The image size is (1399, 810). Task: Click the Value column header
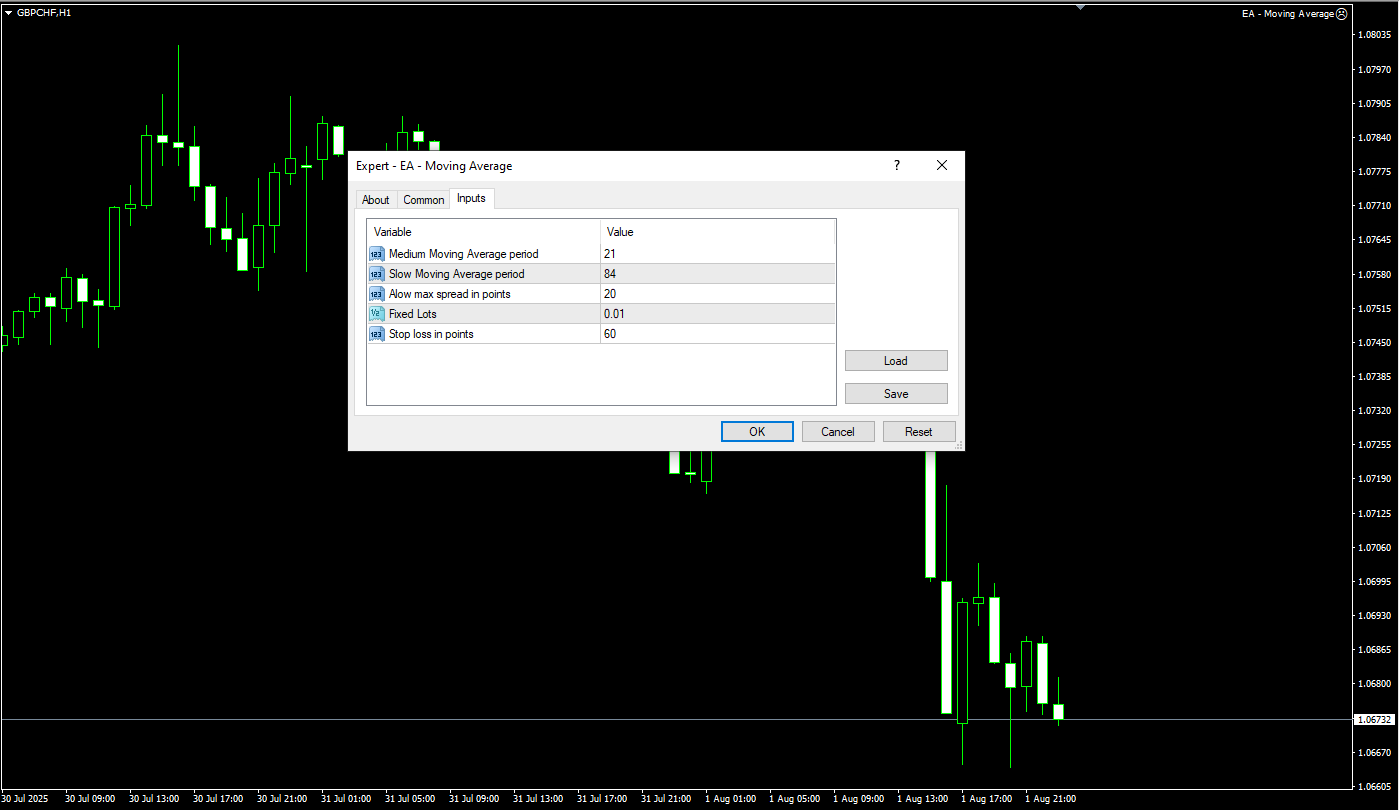click(717, 232)
